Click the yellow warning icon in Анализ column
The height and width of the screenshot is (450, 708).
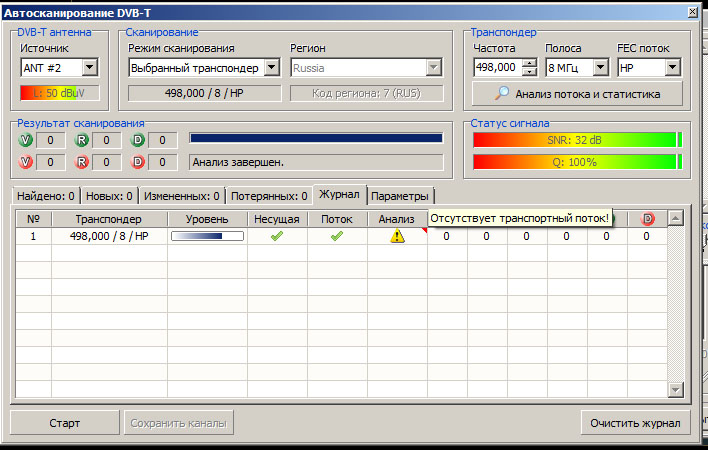pos(397,237)
